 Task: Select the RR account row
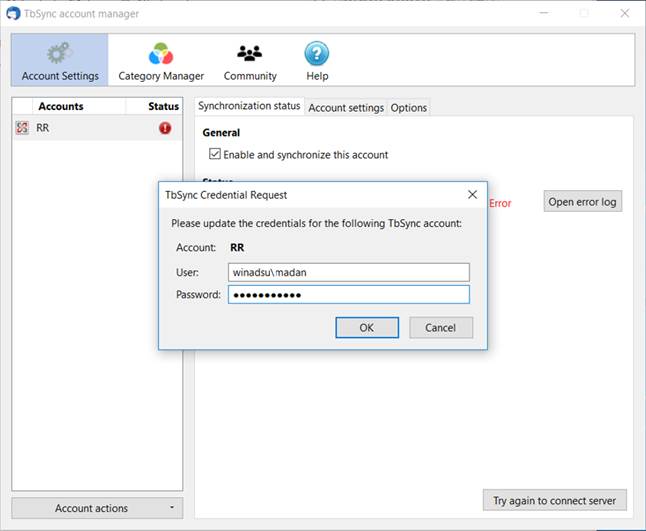click(97, 128)
